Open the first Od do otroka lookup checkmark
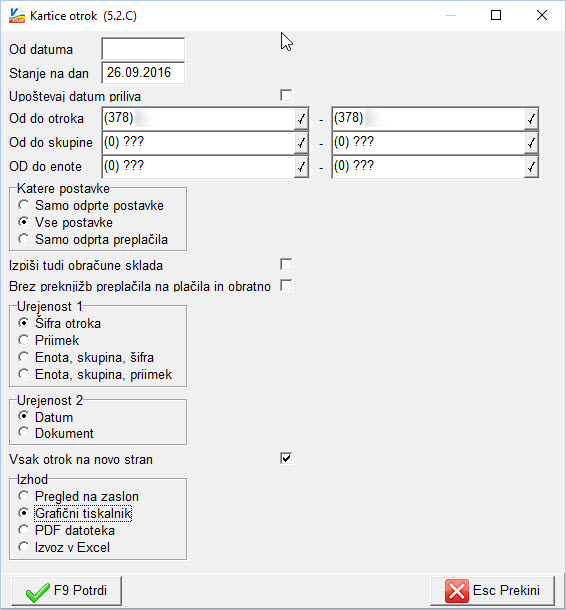566x610 pixels. tap(301, 119)
